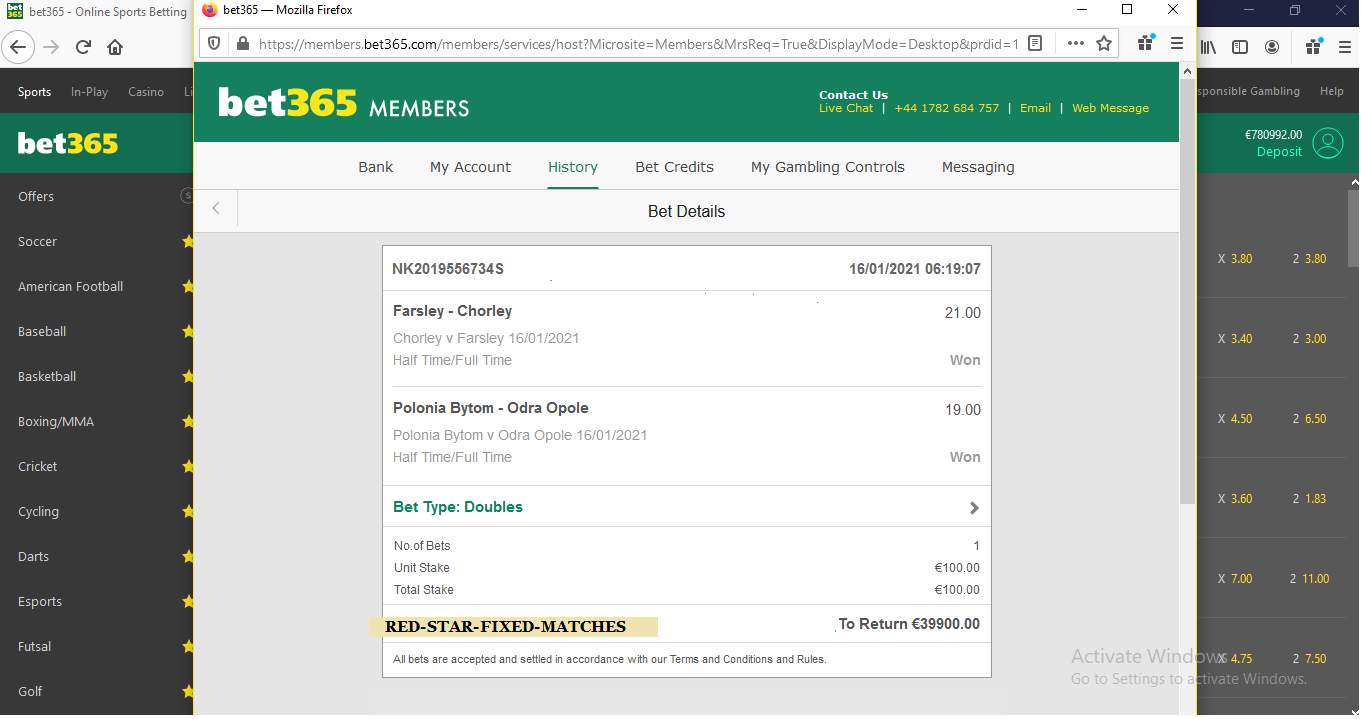The width and height of the screenshot is (1361, 719).
Task: Click the bet365 Members logo in the popup
Action: point(343,103)
